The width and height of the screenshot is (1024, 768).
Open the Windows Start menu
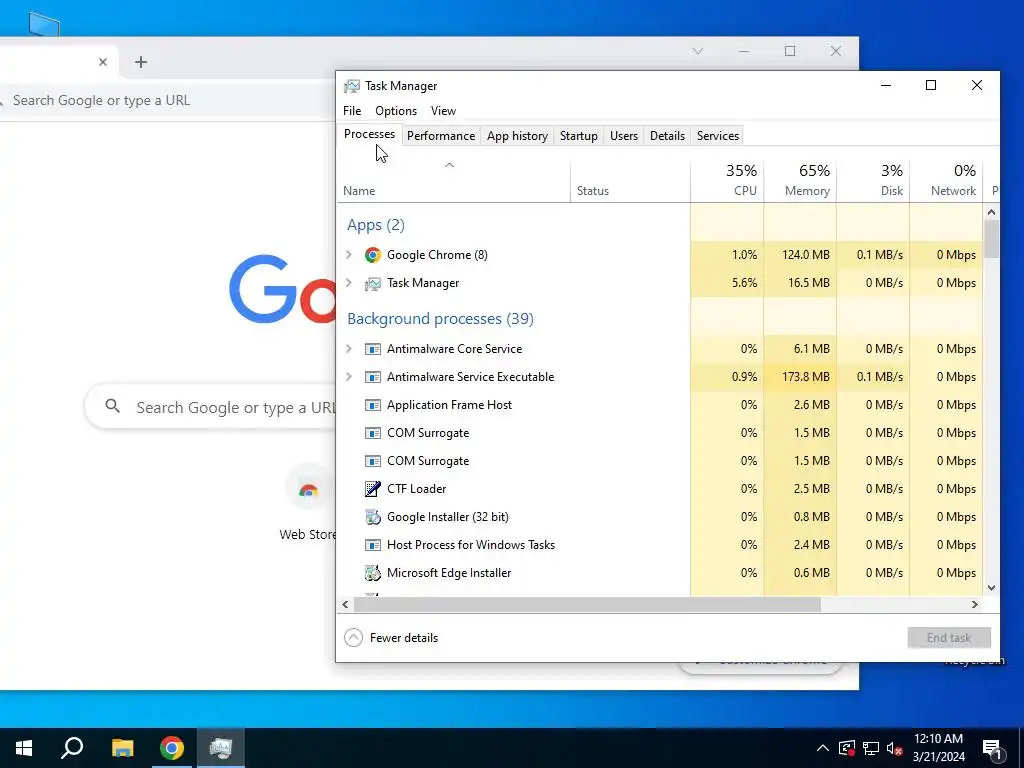tap(24, 748)
